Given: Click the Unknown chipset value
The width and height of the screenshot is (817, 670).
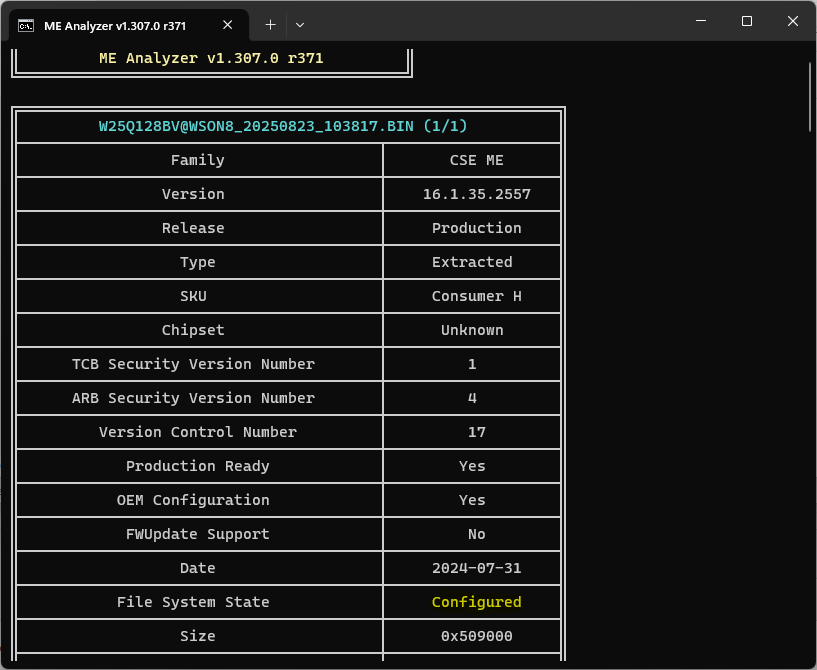Looking at the screenshot, I should tap(472, 330).
